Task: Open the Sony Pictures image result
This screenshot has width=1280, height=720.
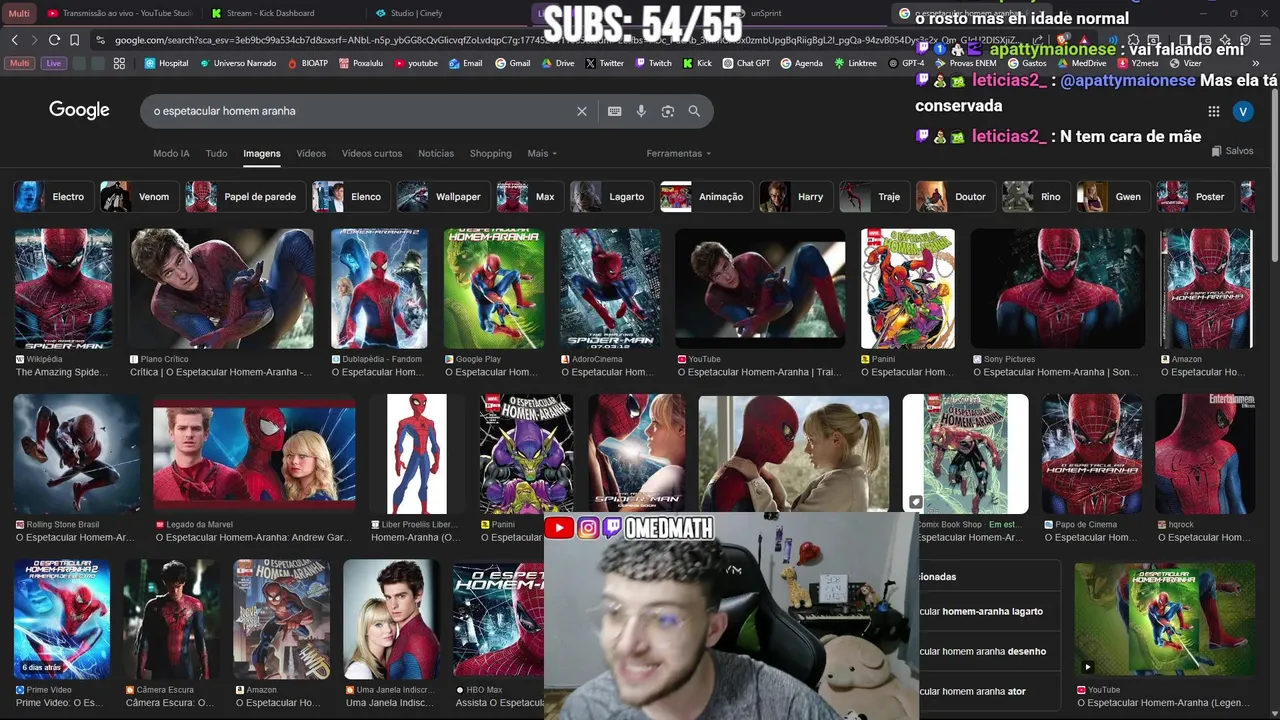Action: [x=1058, y=289]
